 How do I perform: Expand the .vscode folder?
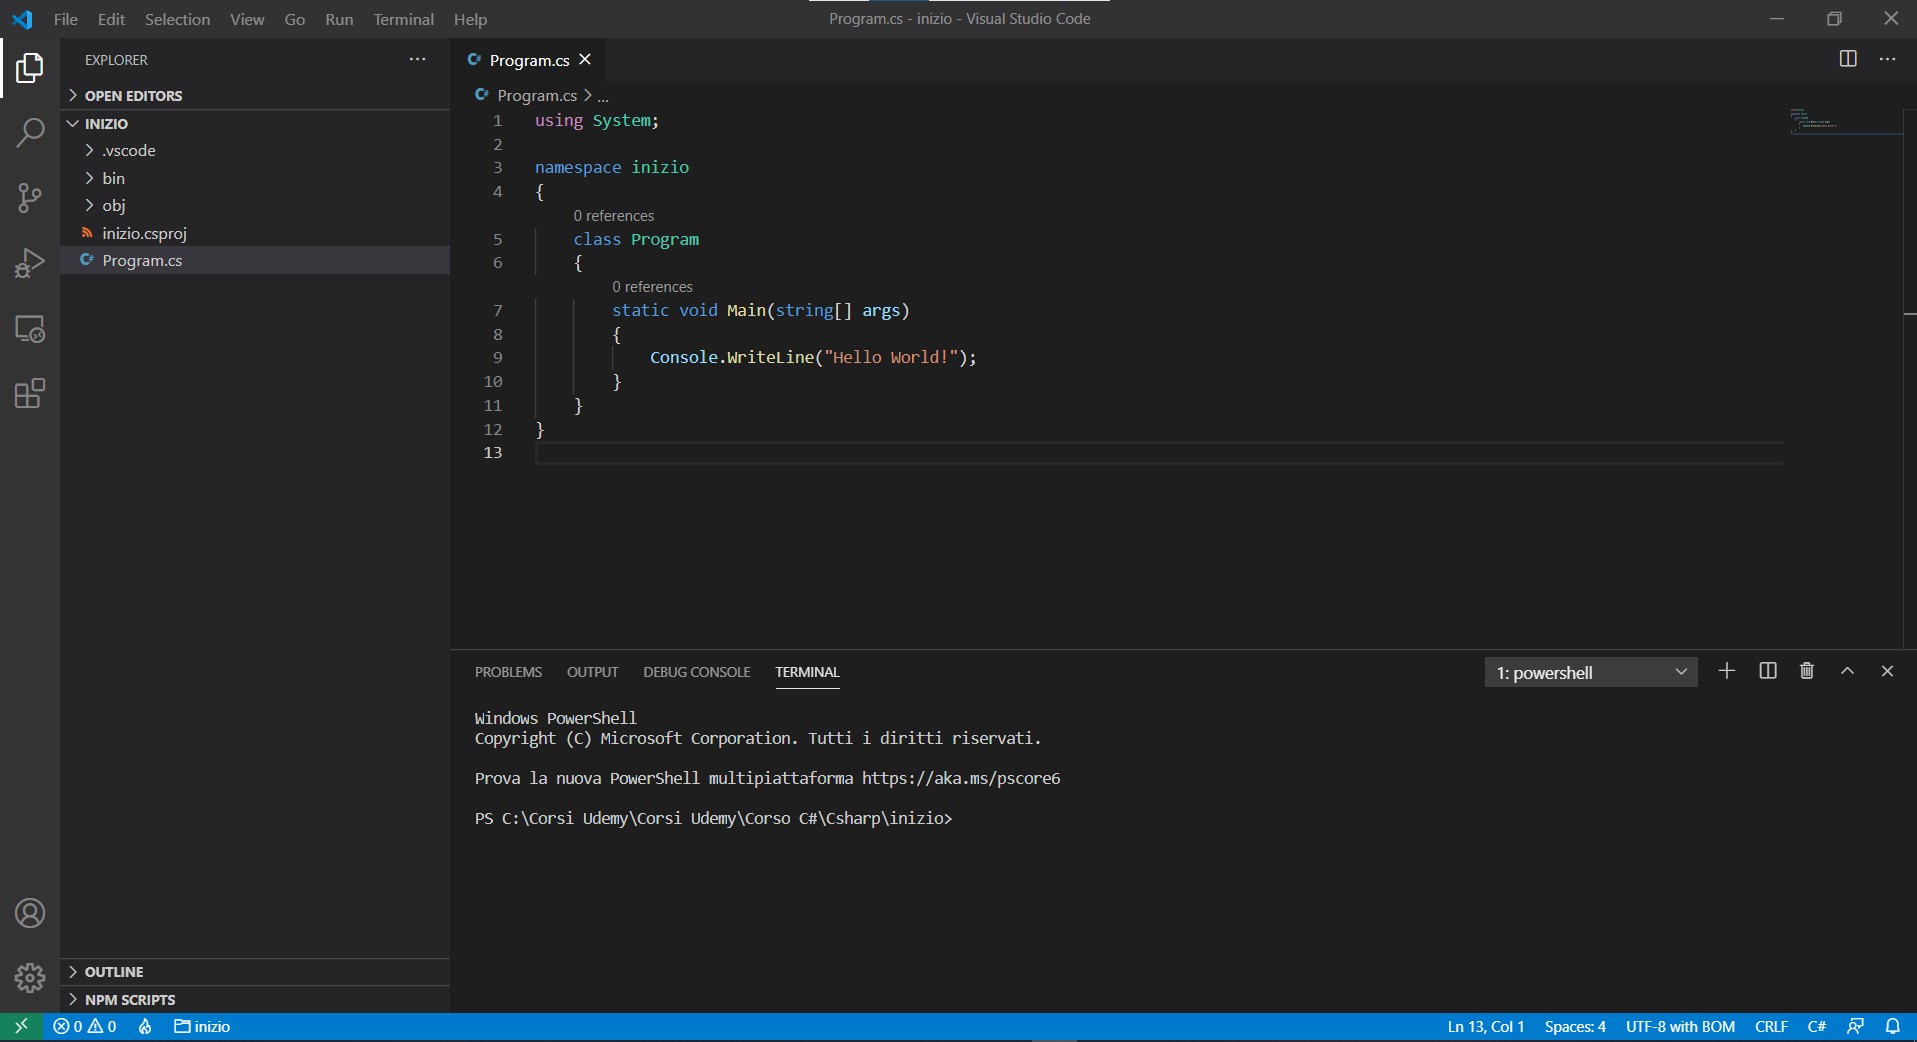coord(129,150)
